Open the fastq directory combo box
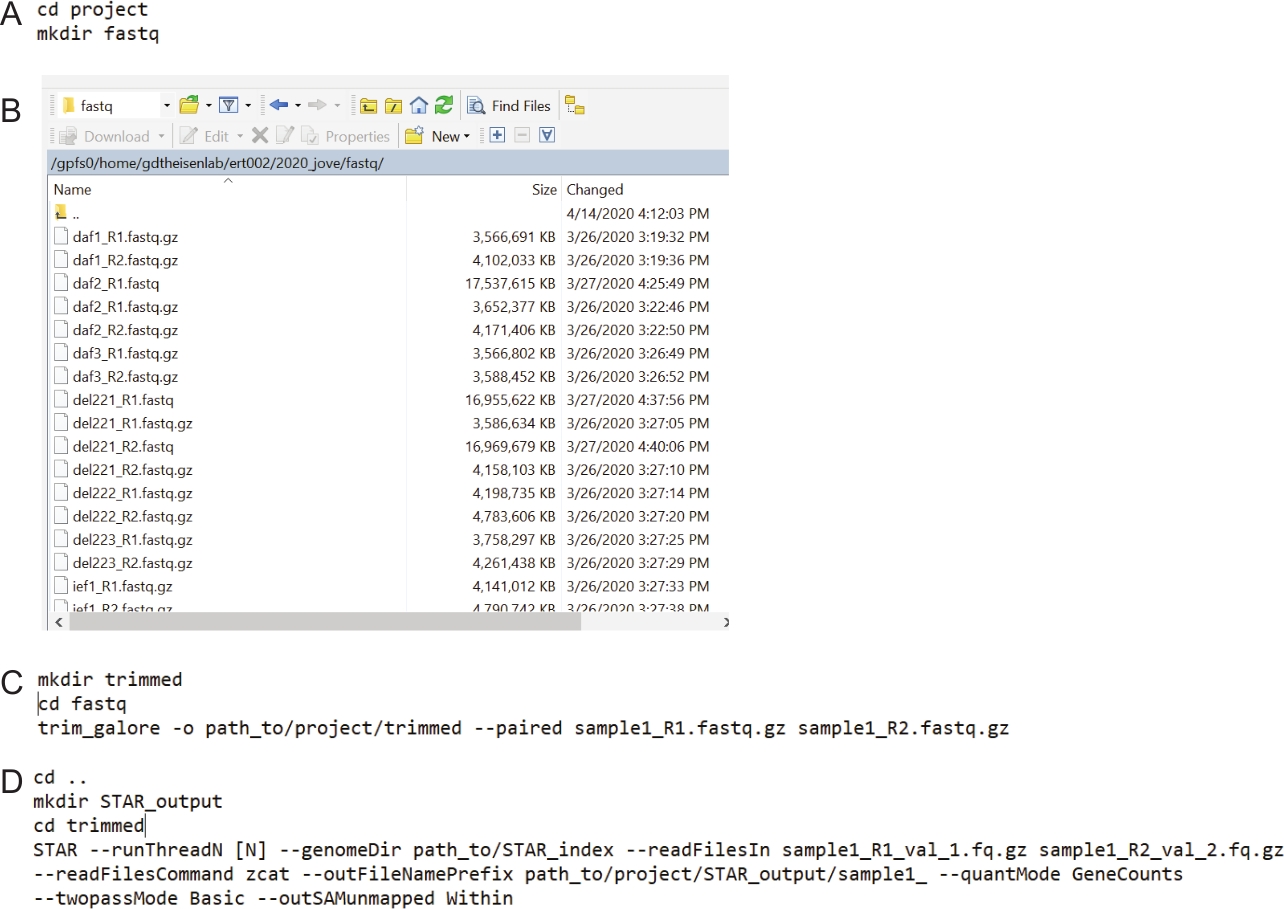Viewport: 1284px width, 909px height. (115, 105)
